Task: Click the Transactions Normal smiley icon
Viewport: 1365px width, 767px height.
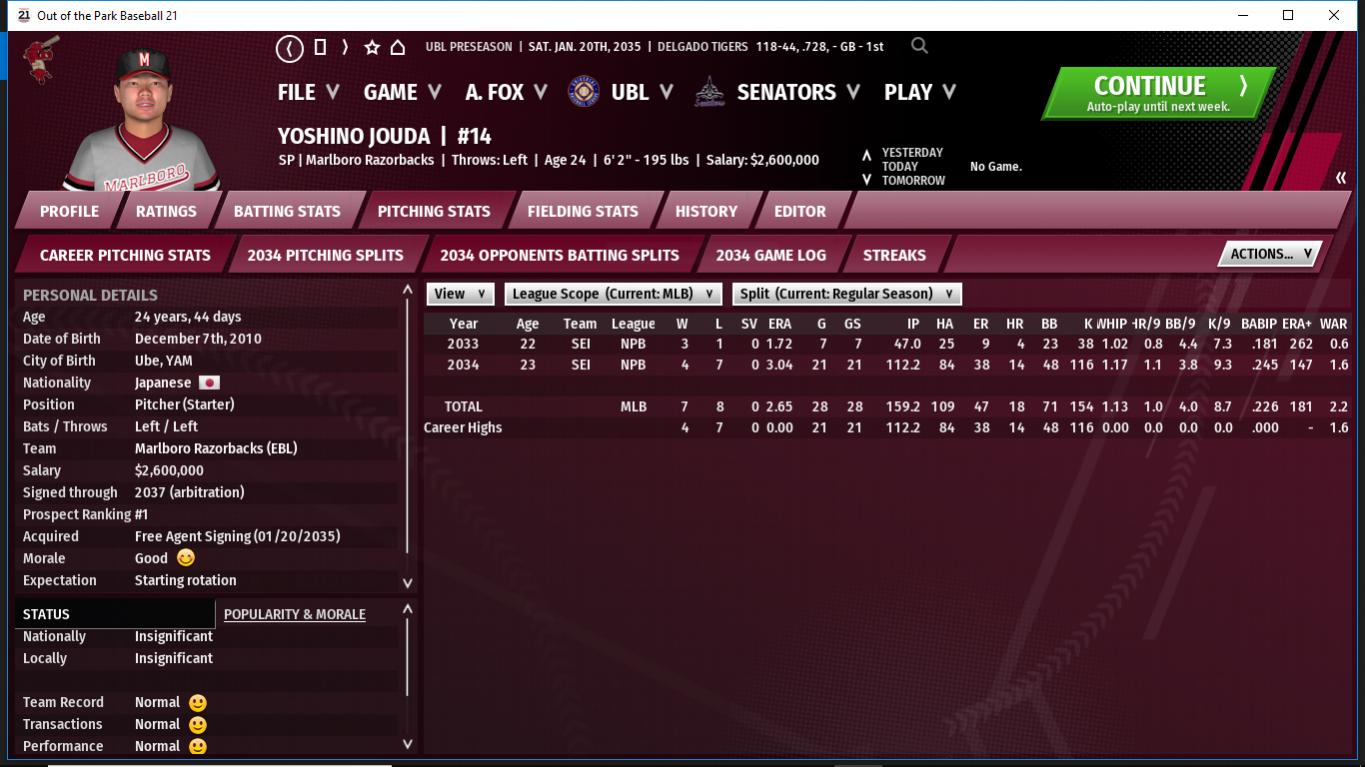Action: click(x=198, y=725)
